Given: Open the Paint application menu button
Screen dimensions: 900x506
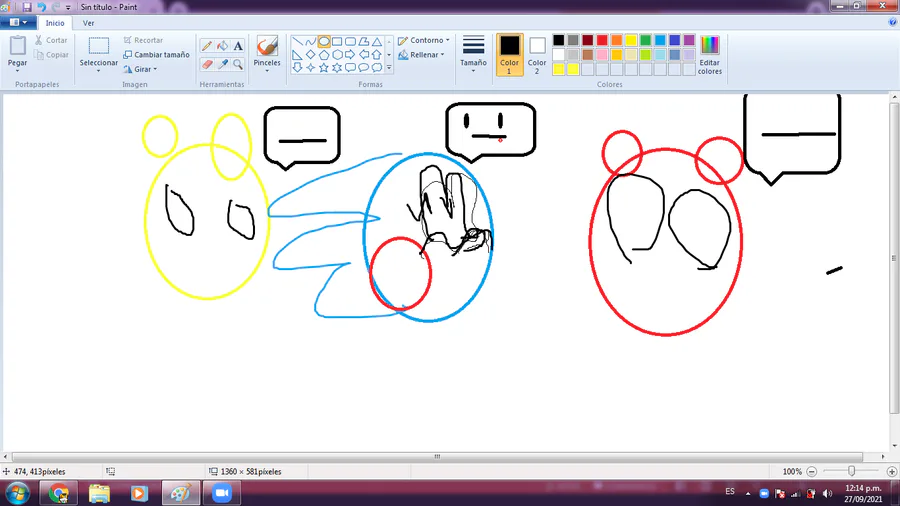Looking at the screenshot, I should (18, 22).
